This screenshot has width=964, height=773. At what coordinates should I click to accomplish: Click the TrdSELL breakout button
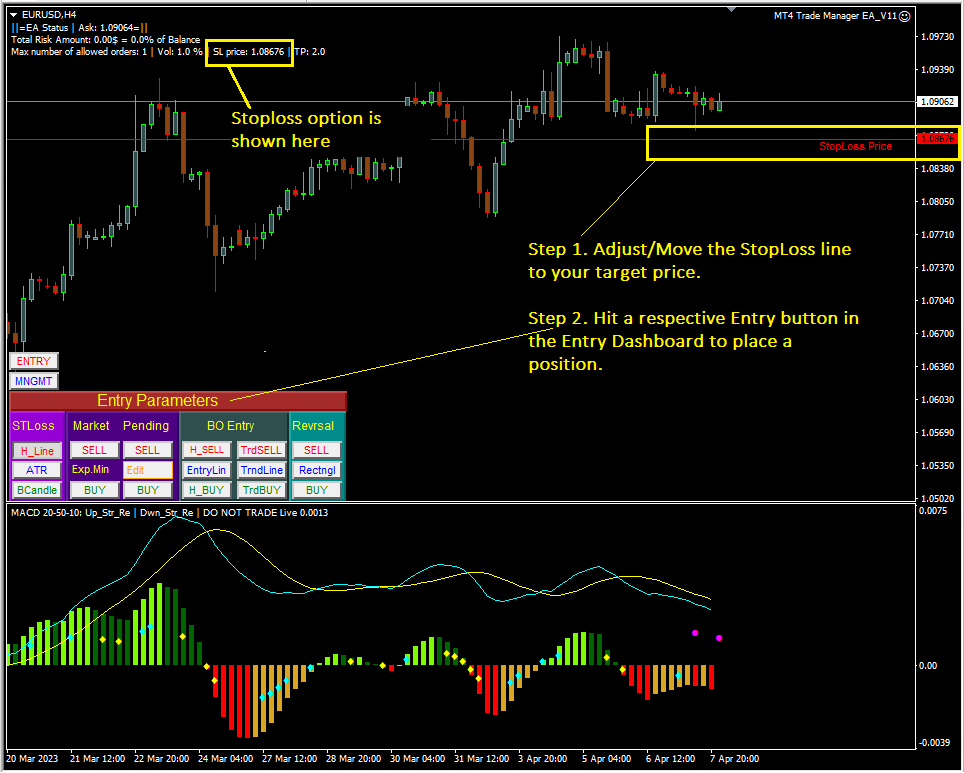click(x=261, y=451)
